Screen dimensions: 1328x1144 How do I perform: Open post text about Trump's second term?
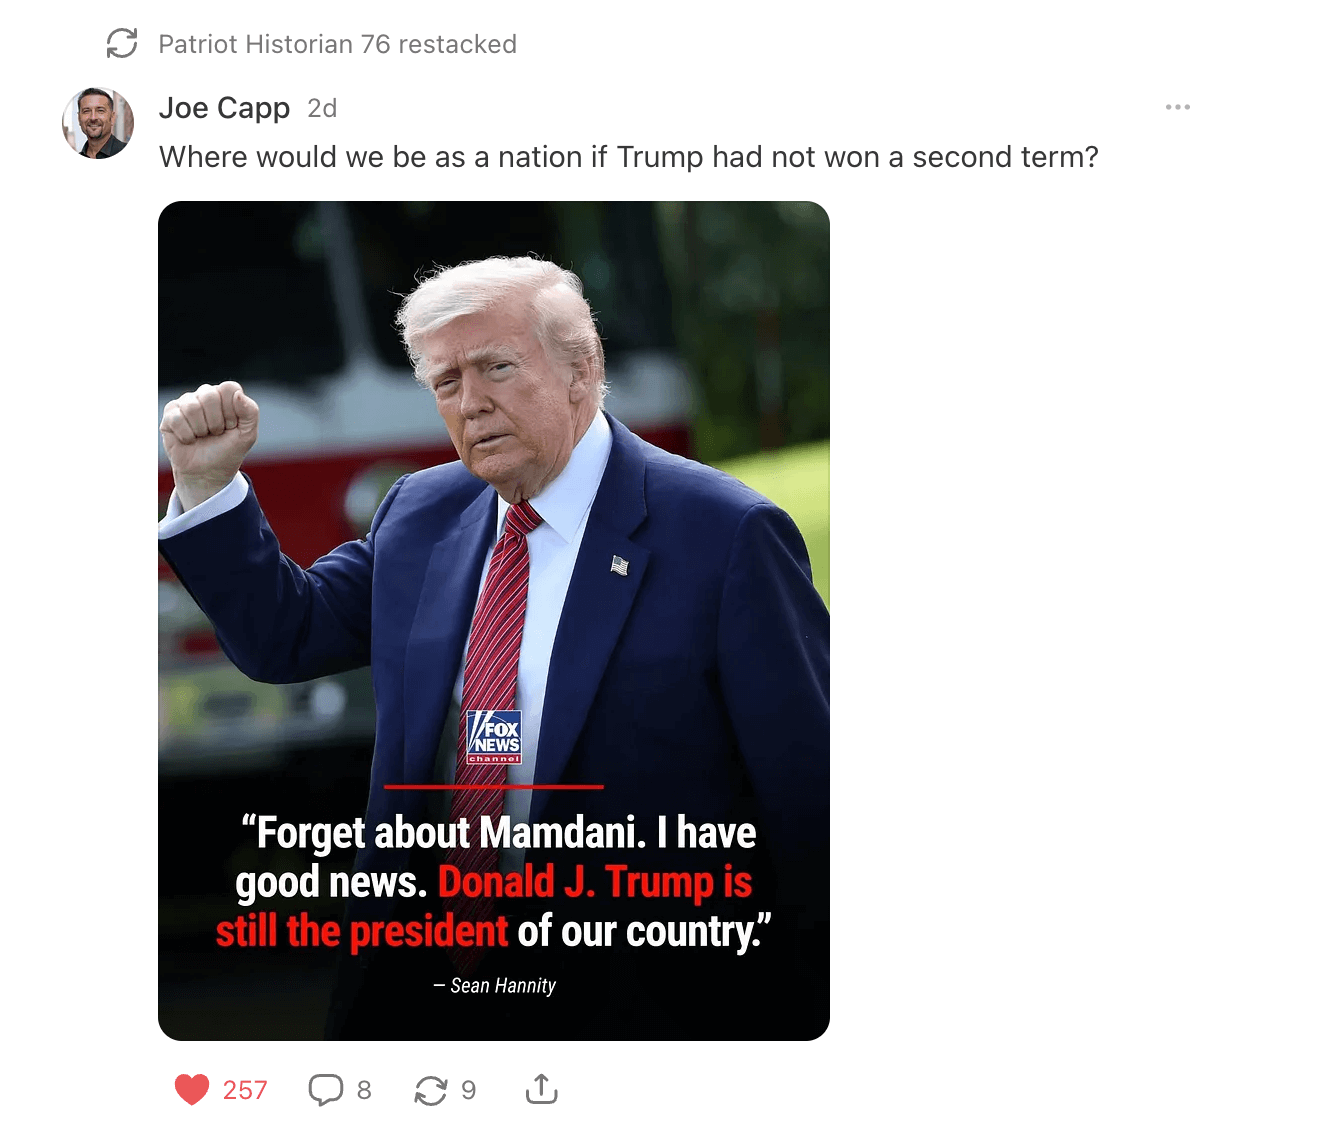[x=629, y=157]
